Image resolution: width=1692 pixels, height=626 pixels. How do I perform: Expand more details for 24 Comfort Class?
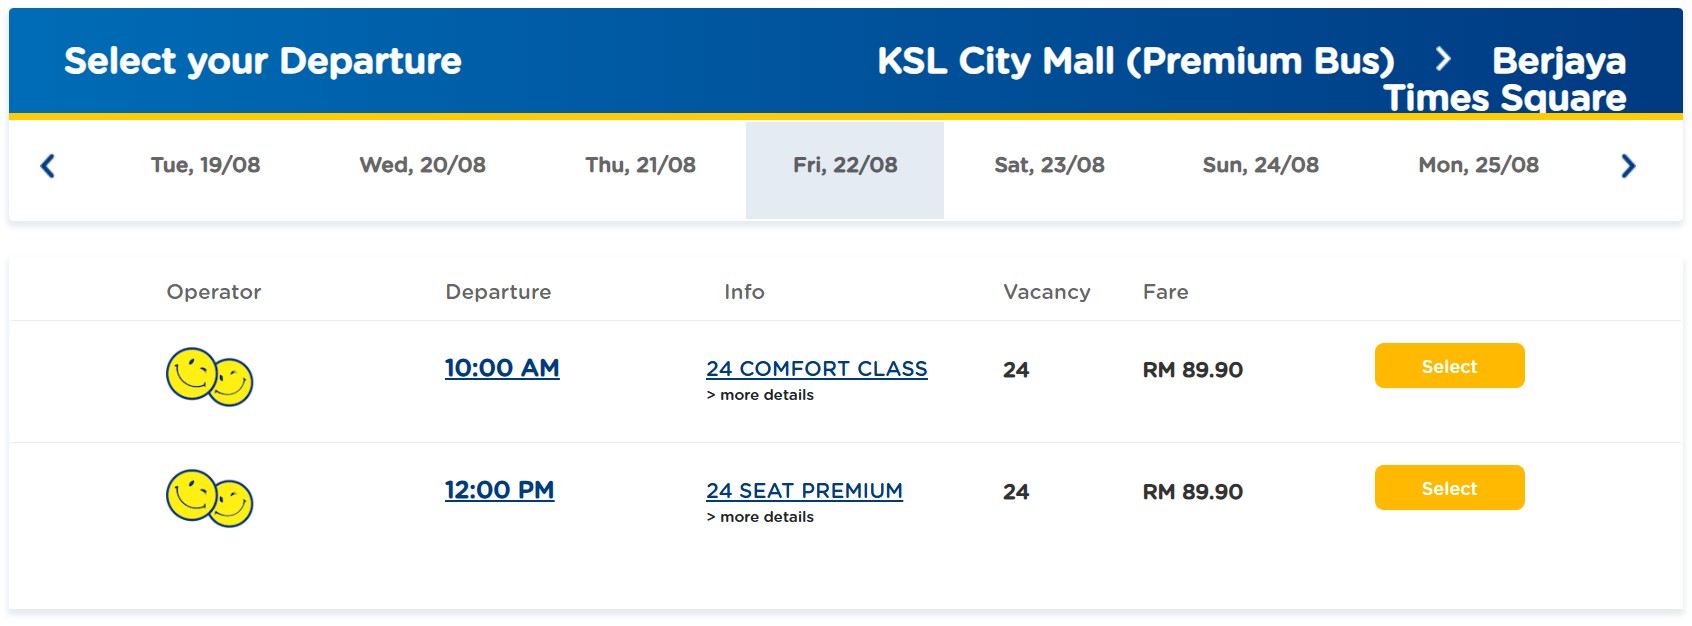(761, 395)
